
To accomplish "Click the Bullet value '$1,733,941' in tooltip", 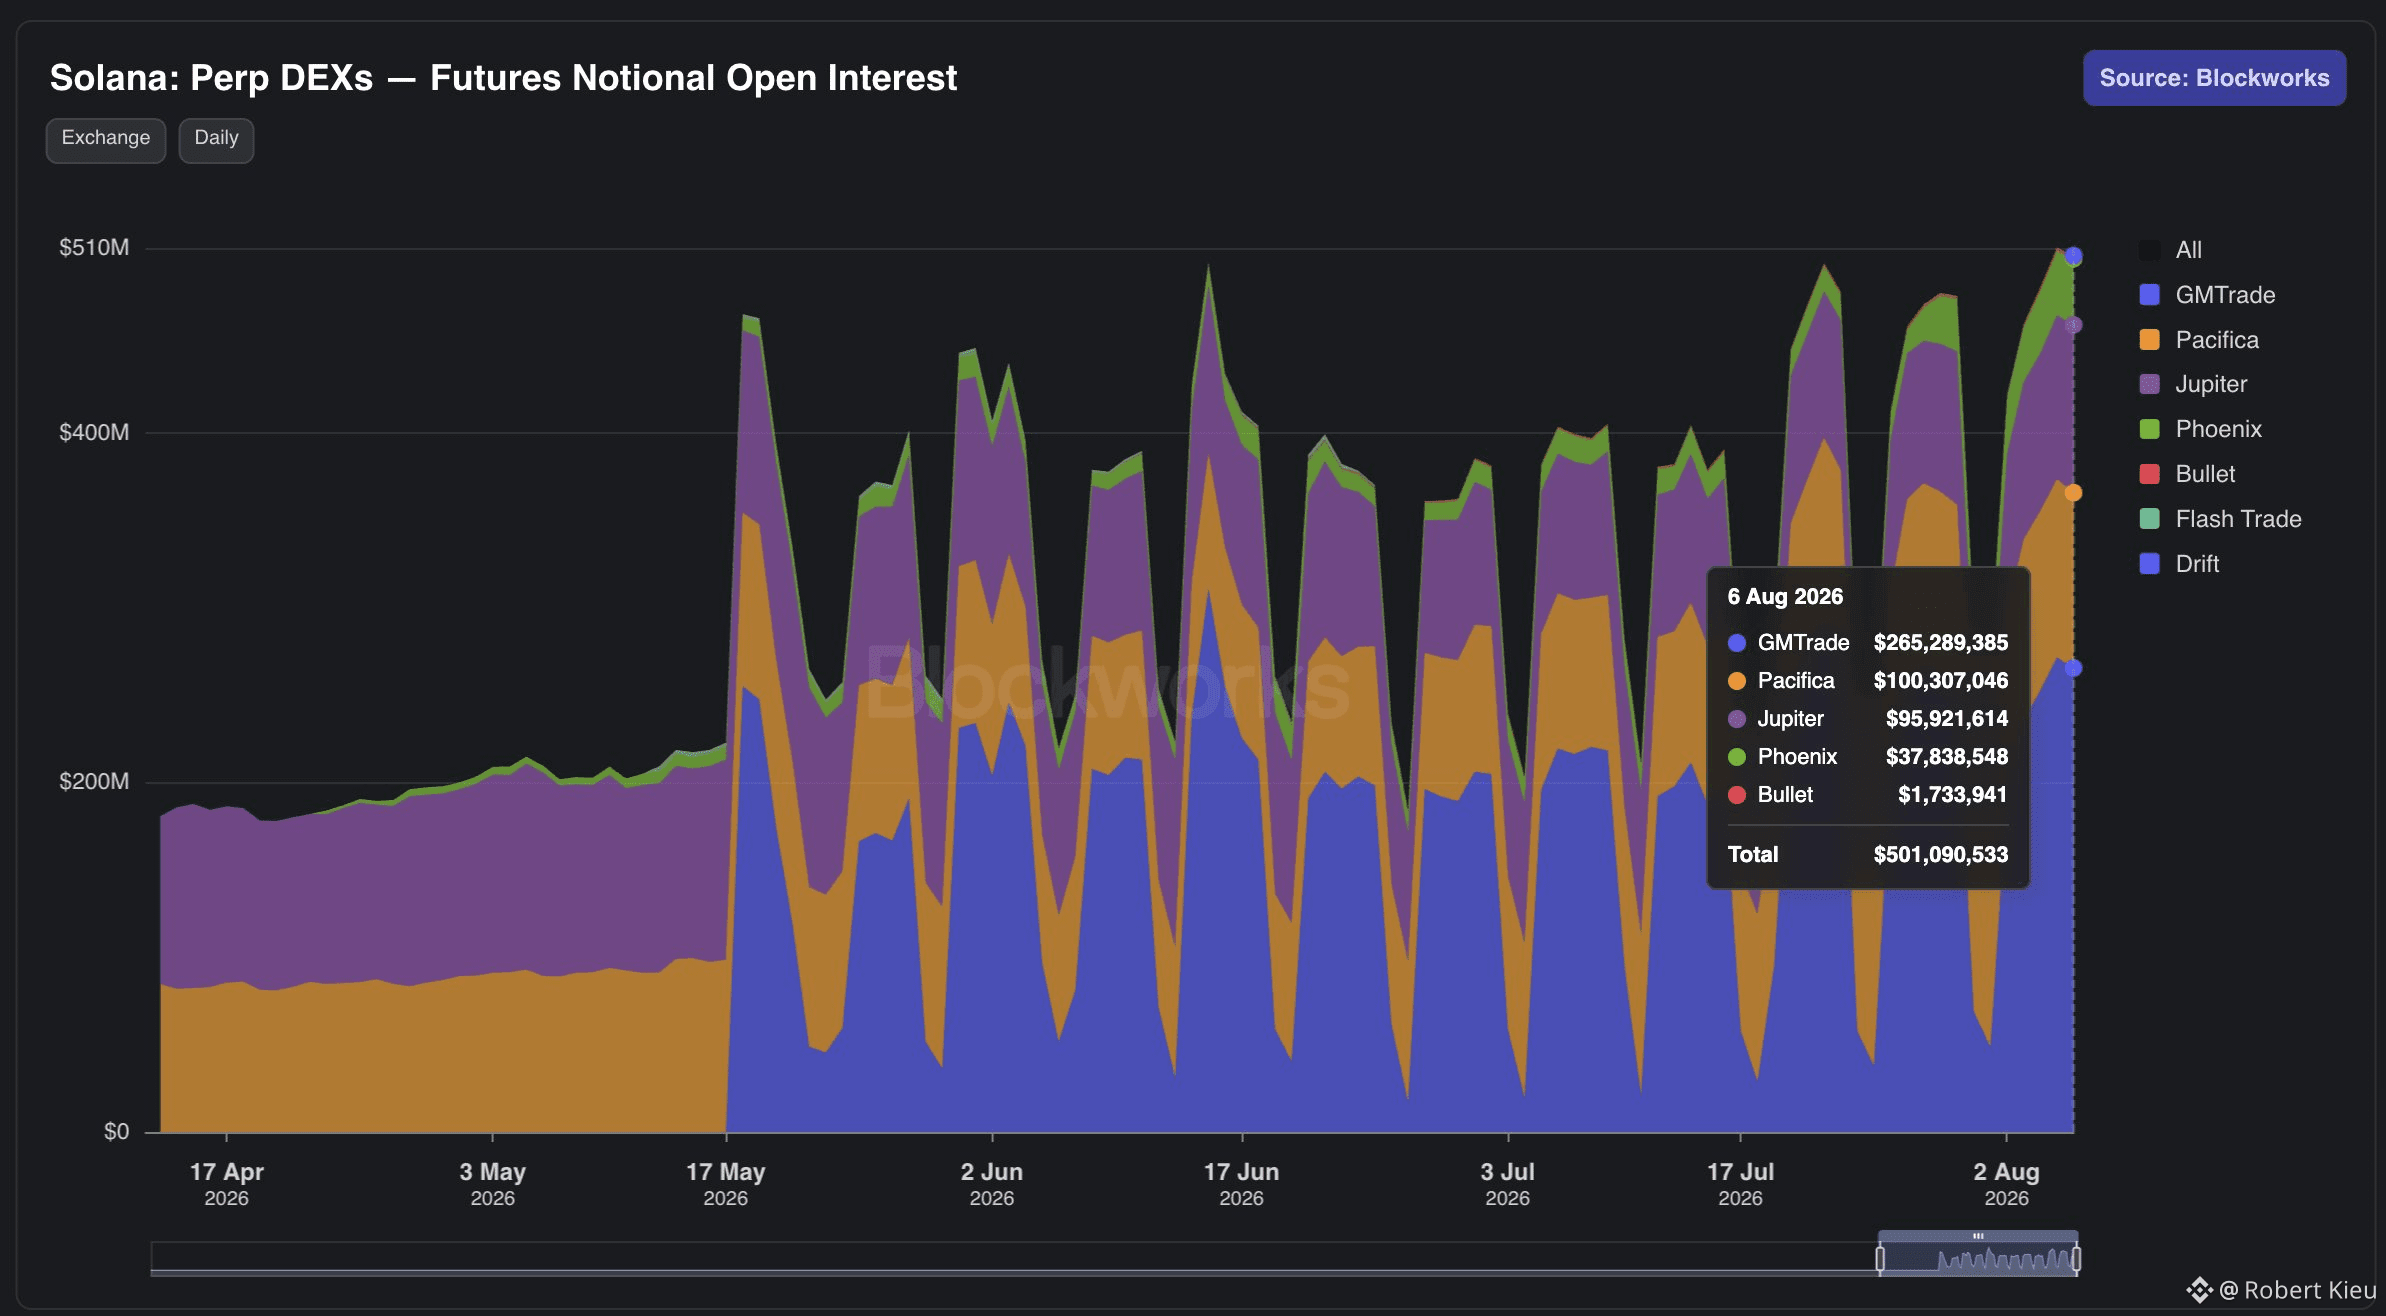I will (x=1952, y=795).
